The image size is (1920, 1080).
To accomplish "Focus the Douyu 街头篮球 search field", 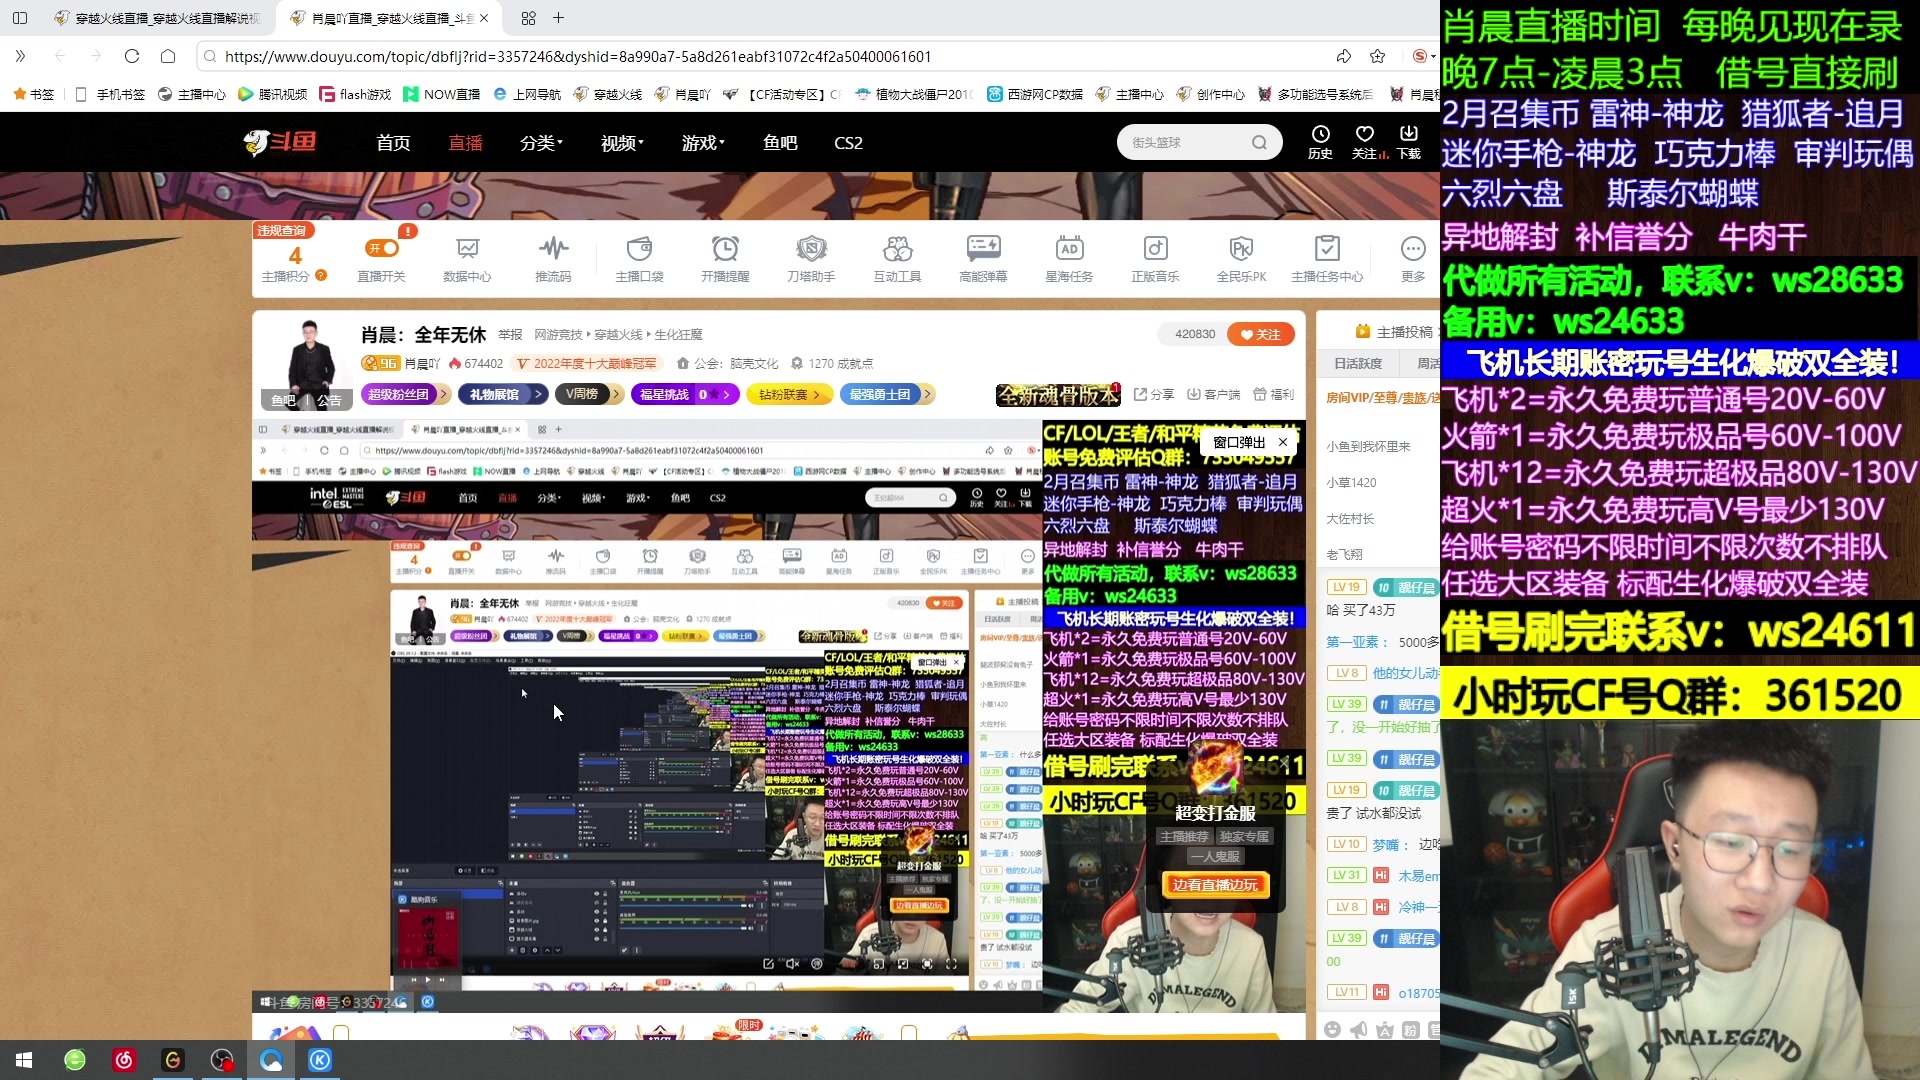I will (x=1185, y=143).
